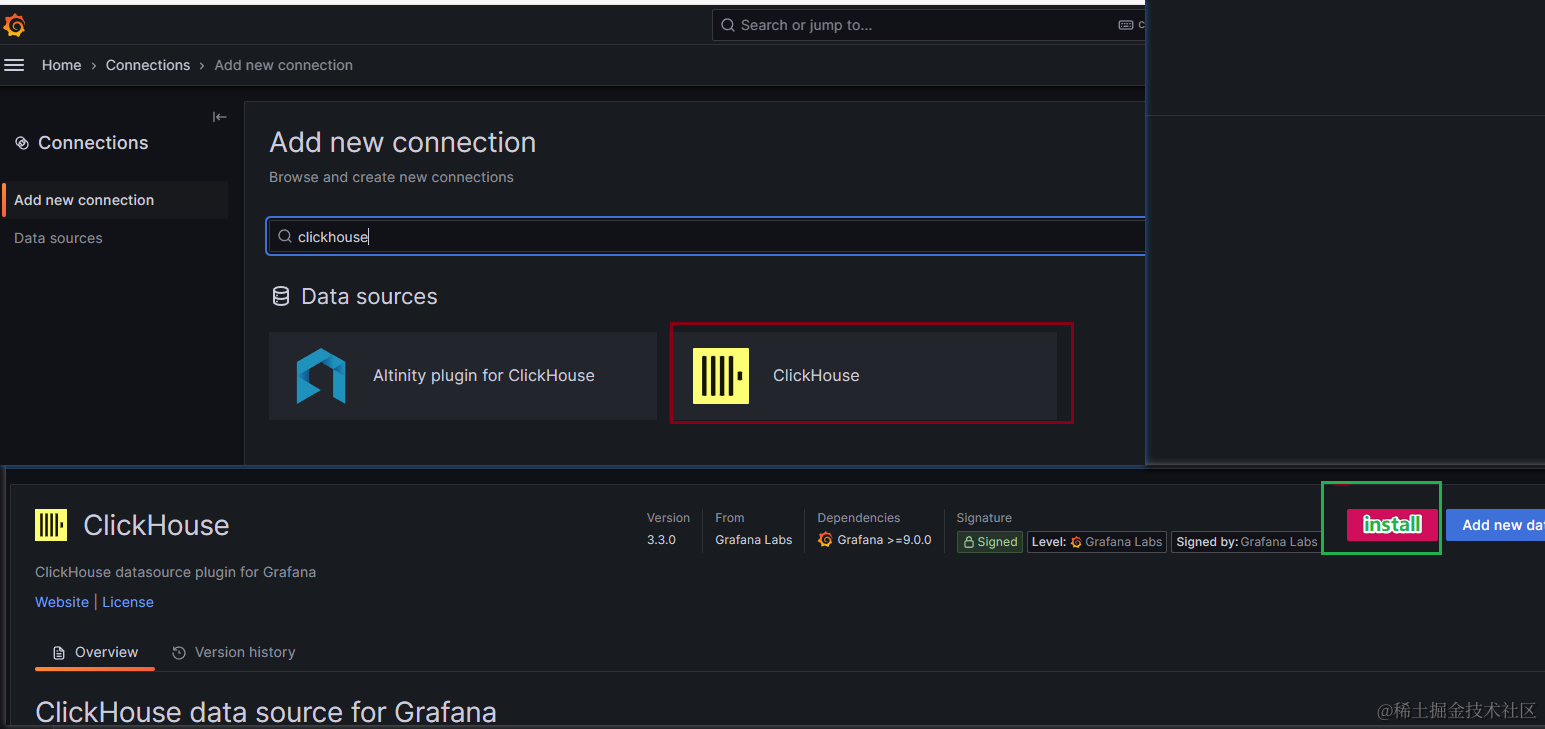Collapse the Connections sidebar panel
Viewport: 1545px width, 729px height.
tap(220, 117)
